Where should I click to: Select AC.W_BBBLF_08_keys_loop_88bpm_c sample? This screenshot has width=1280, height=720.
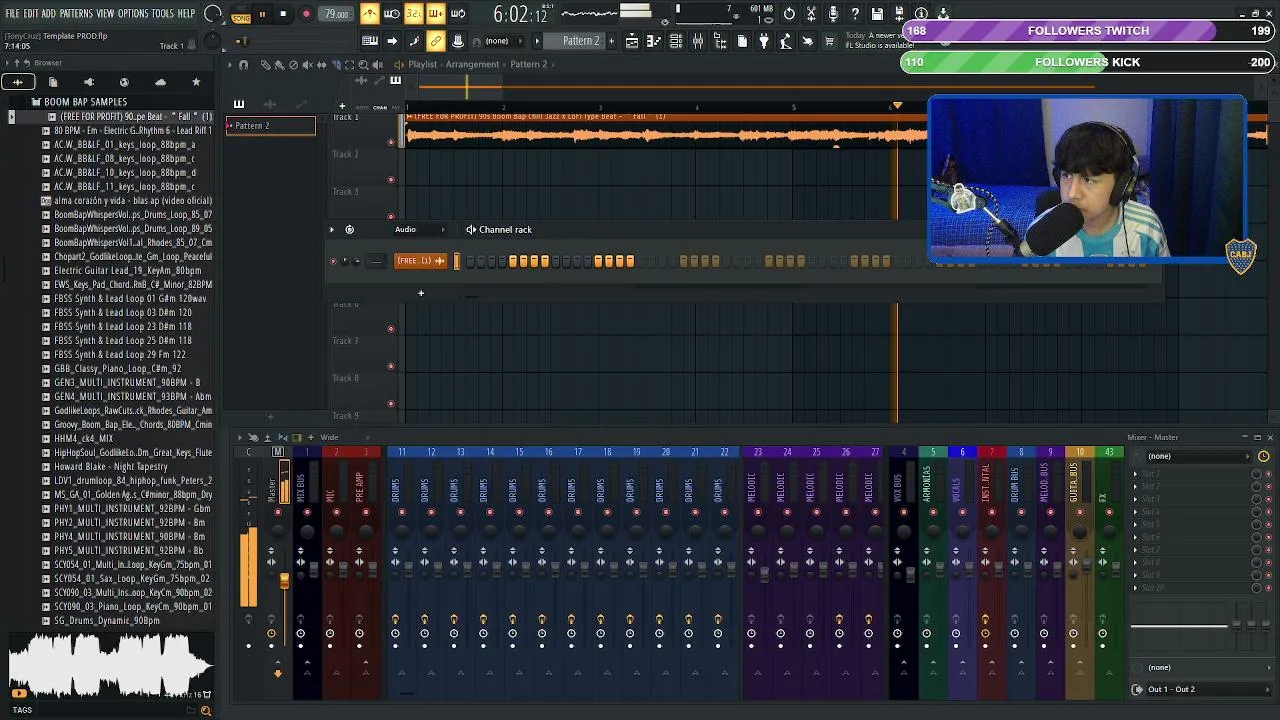pyautogui.click(x=124, y=158)
